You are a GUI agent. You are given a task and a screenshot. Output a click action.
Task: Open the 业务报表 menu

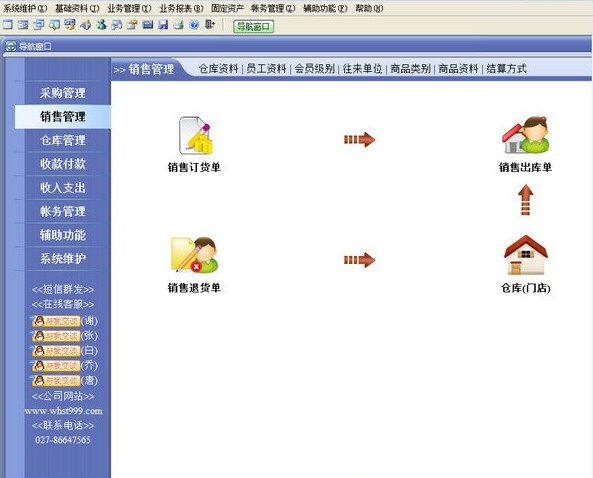182,8
